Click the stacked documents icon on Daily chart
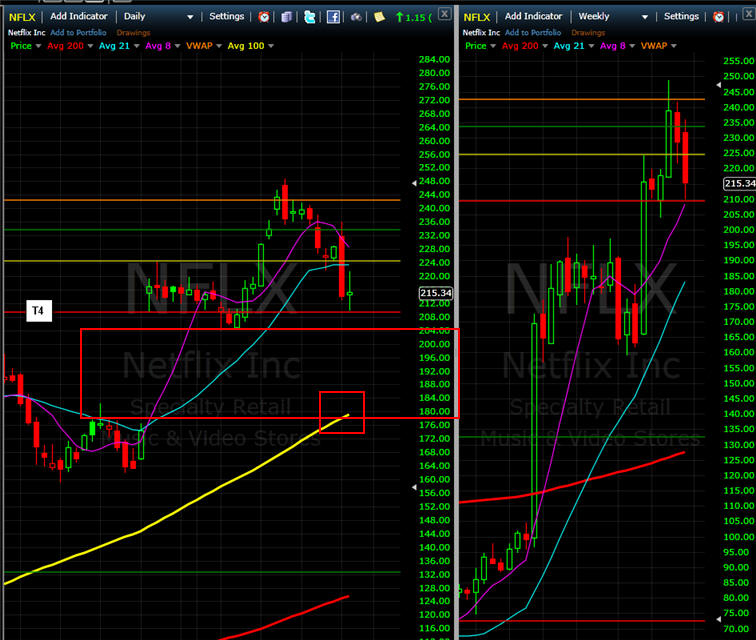This screenshot has width=756, height=640. tap(286, 17)
